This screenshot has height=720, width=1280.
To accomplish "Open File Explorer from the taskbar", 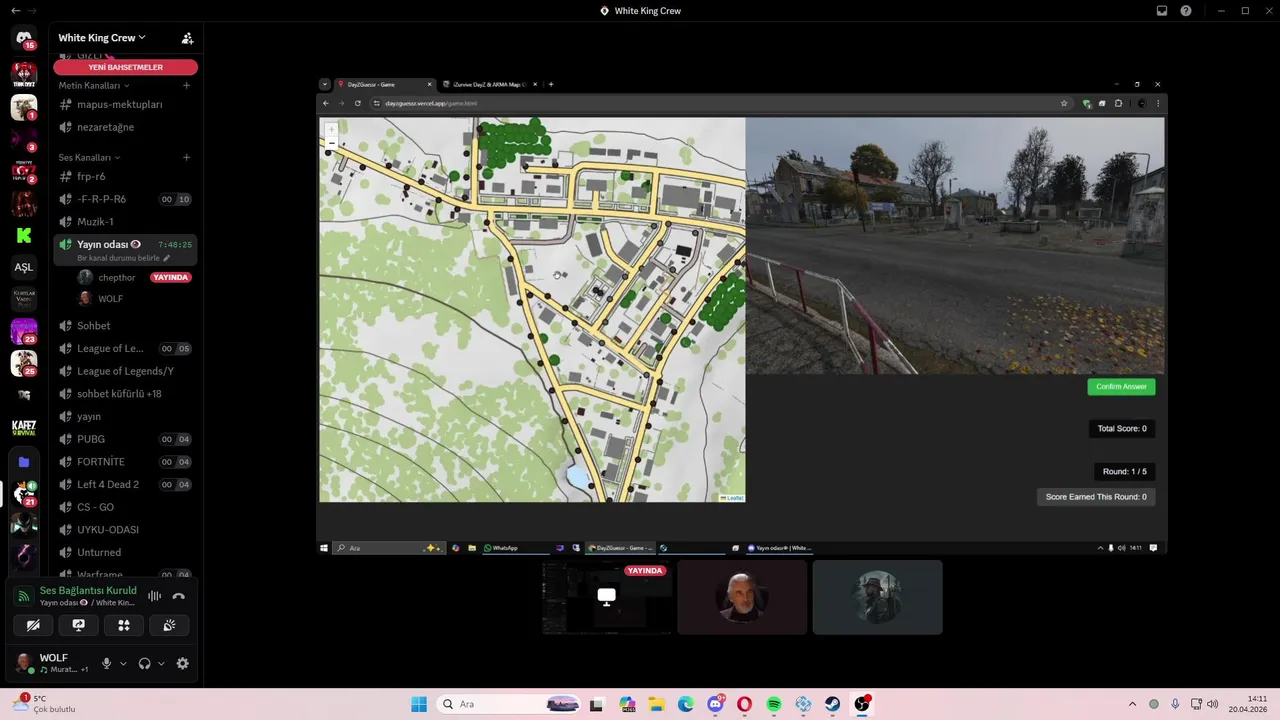I will point(656,704).
